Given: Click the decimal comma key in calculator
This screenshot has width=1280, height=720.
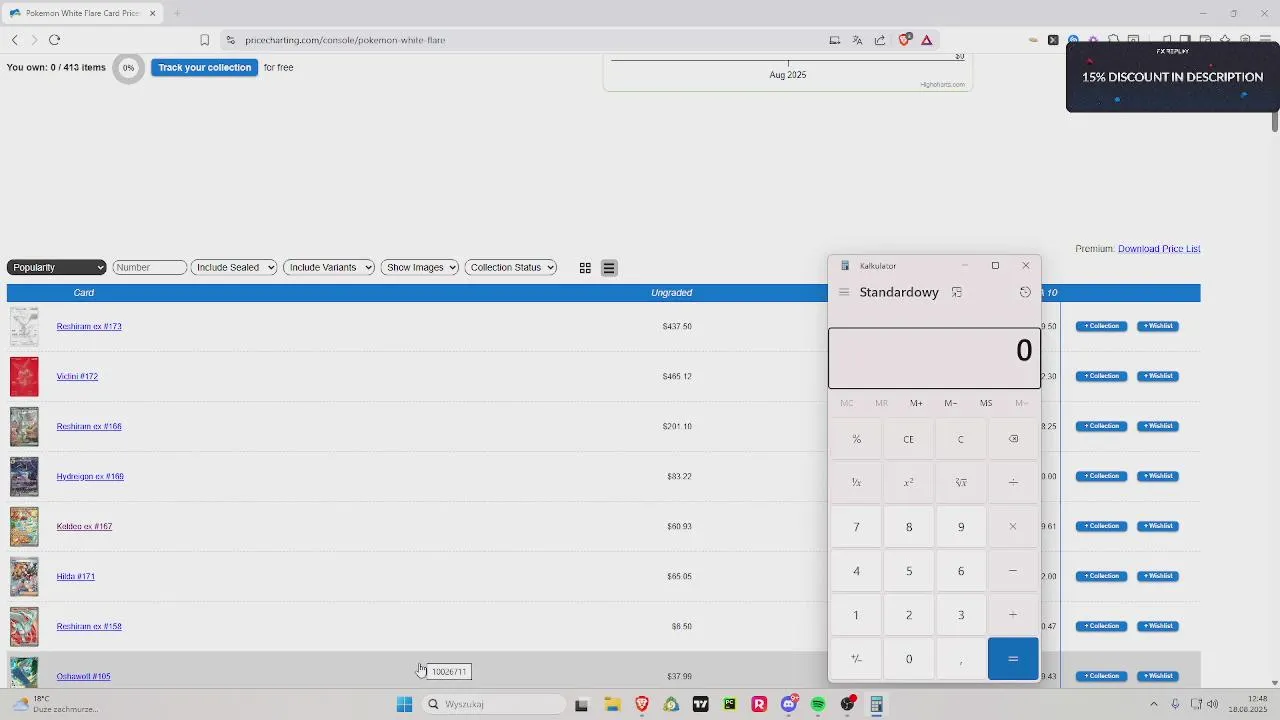Looking at the screenshot, I should [961, 659].
